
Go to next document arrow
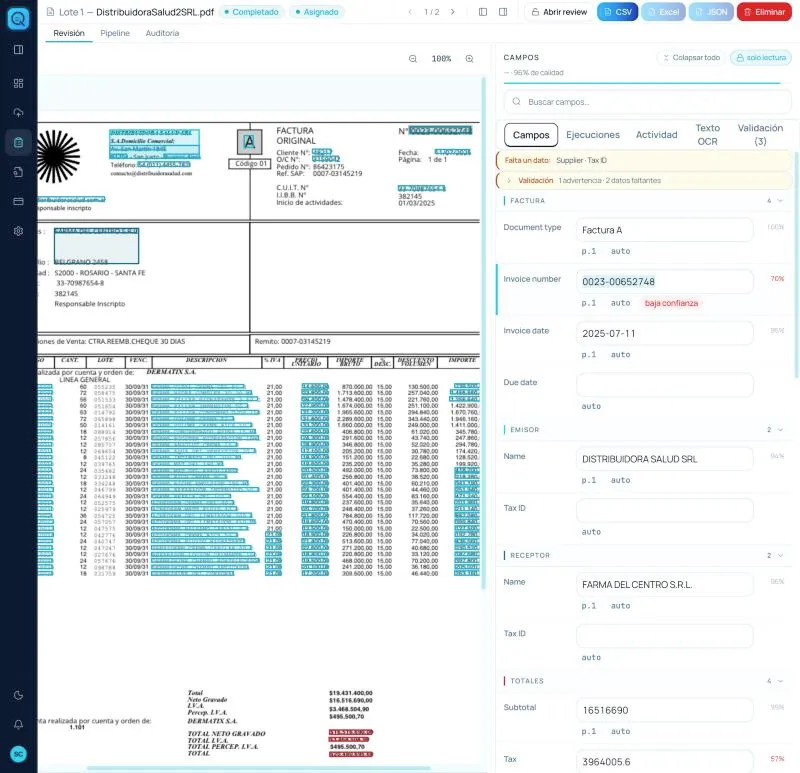(453, 12)
